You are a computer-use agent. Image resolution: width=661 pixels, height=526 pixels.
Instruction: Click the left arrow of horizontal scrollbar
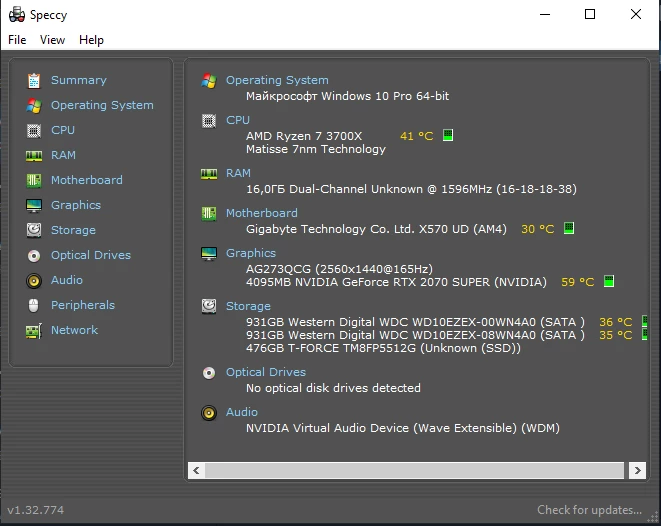coord(196,470)
